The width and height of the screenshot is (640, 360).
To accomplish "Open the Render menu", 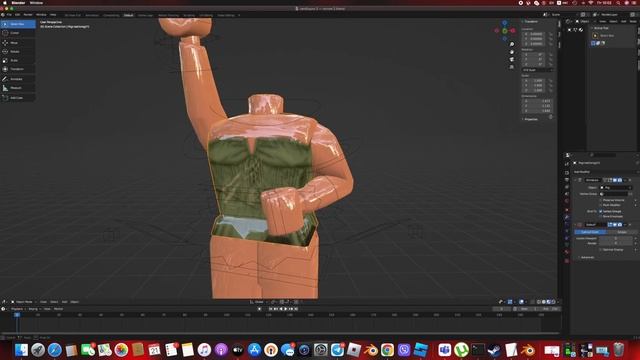I will click(28, 15).
